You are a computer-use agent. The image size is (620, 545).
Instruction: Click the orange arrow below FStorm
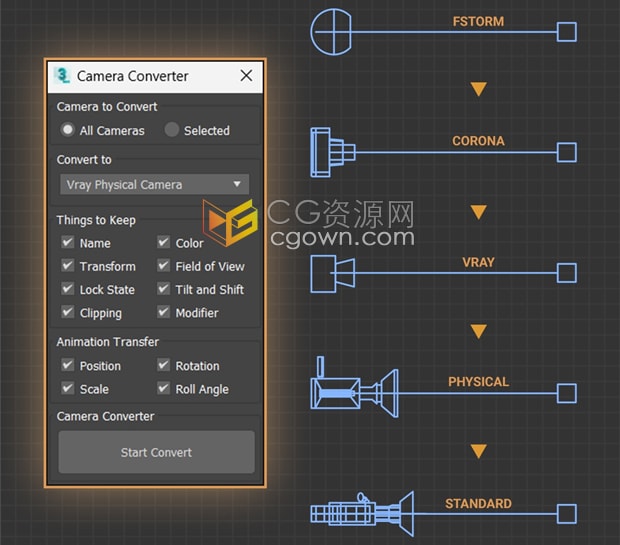click(478, 90)
